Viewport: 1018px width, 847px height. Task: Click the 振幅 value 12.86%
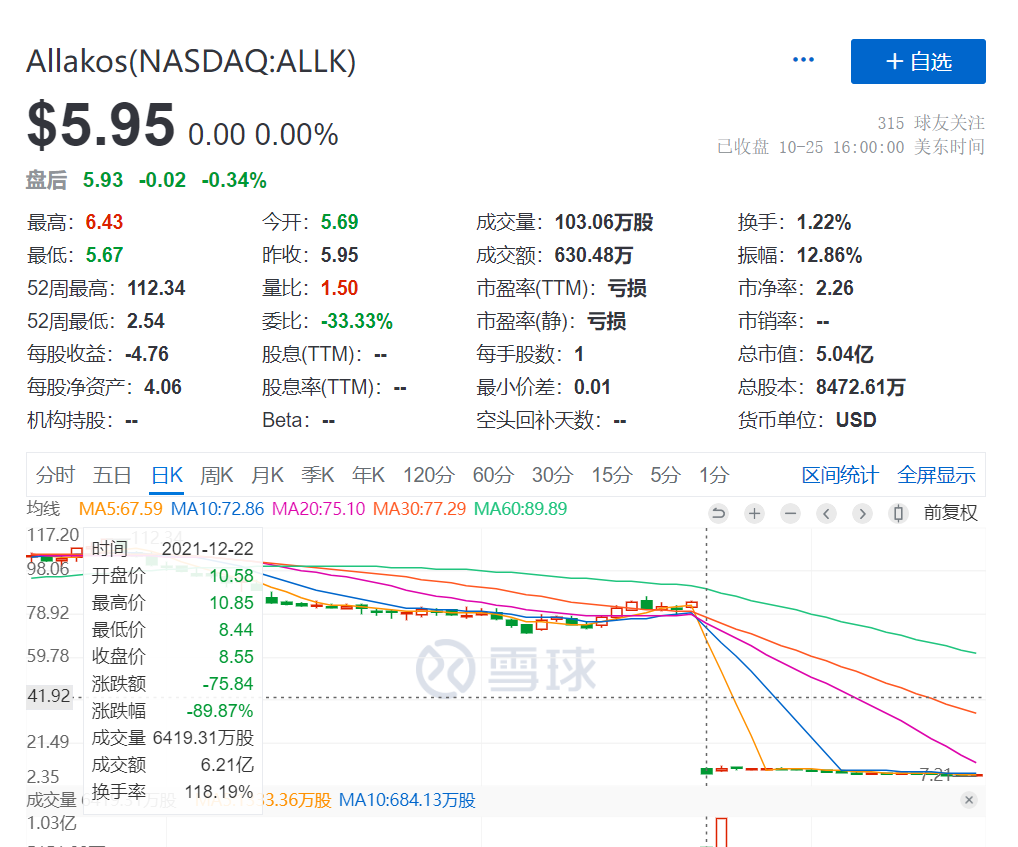[830, 255]
